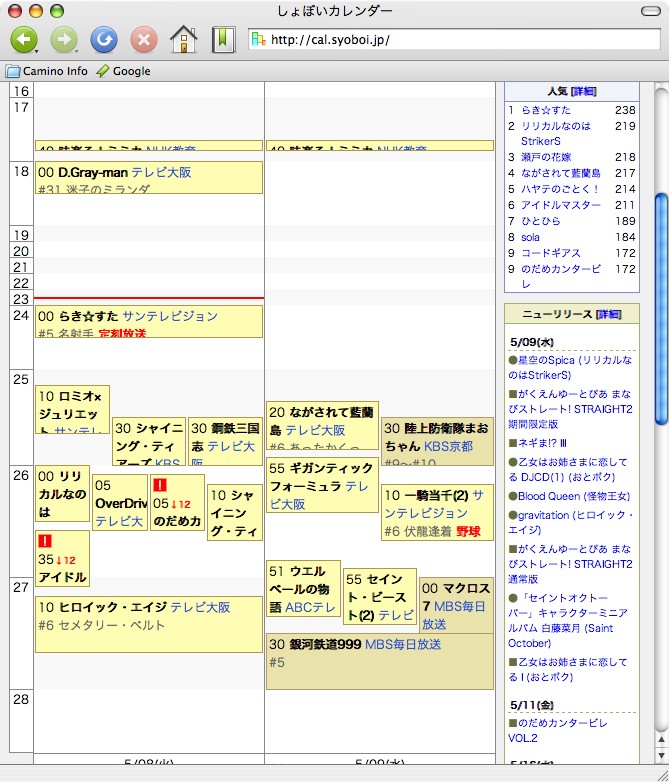Click the red Stop loading icon
The height and width of the screenshot is (782, 669).
point(144,39)
